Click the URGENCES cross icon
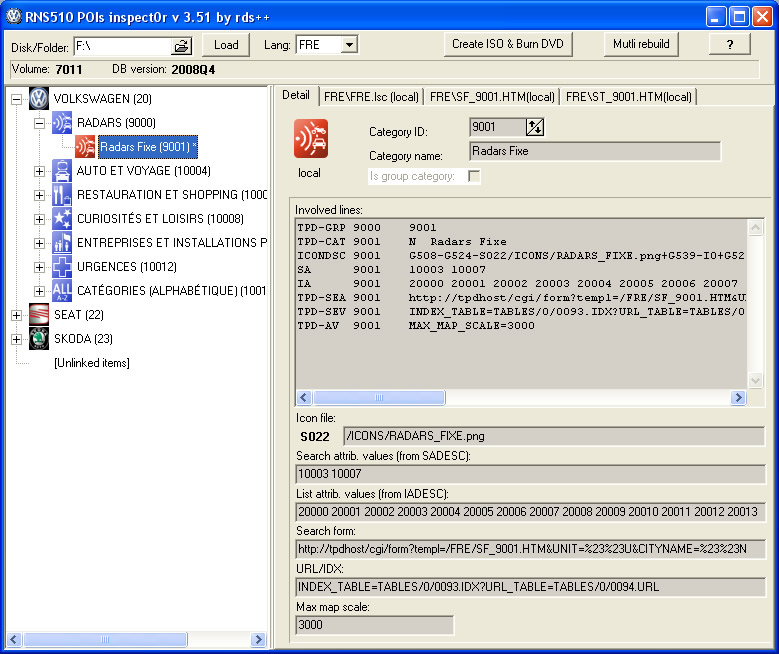 (x=62, y=267)
